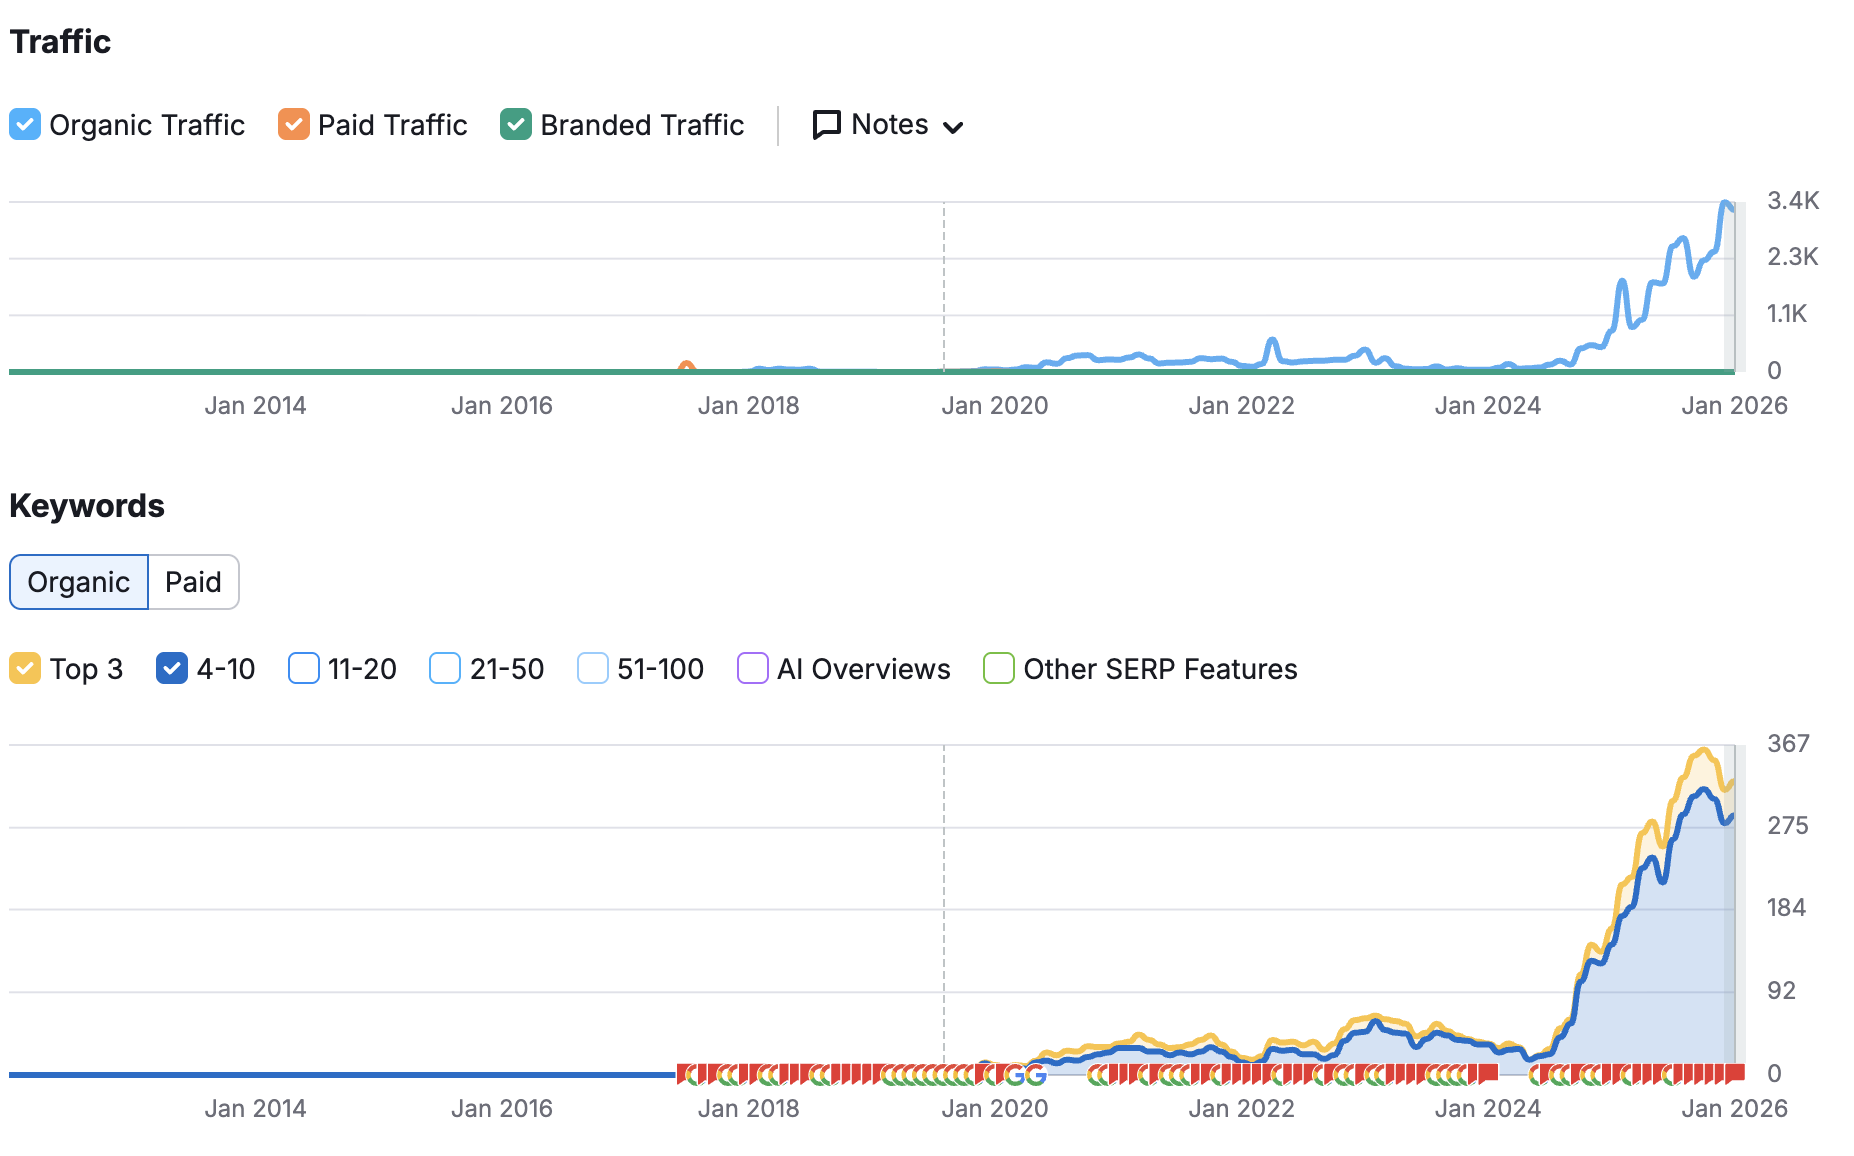Switch to the Paid keywords tab

point(193,582)
